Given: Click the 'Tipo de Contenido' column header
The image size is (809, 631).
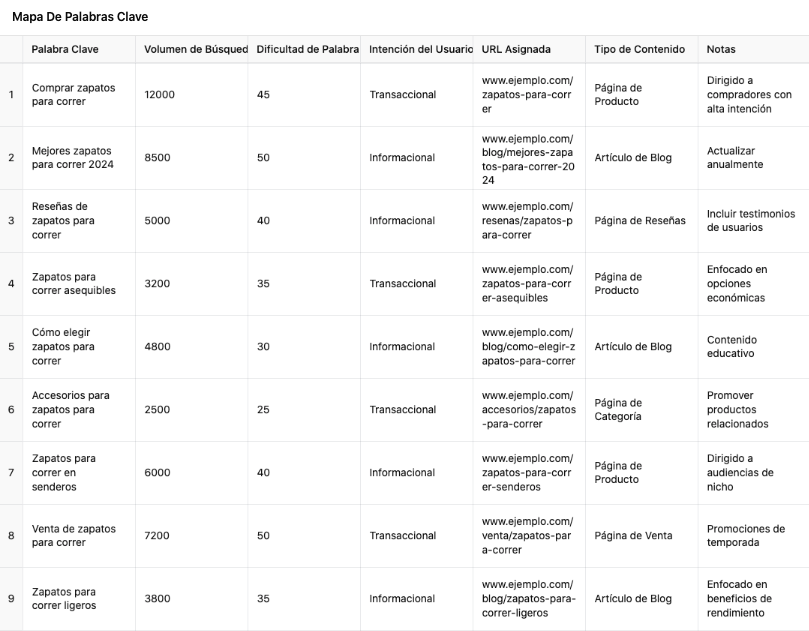Looking at the screenshot, I should 640,49.
